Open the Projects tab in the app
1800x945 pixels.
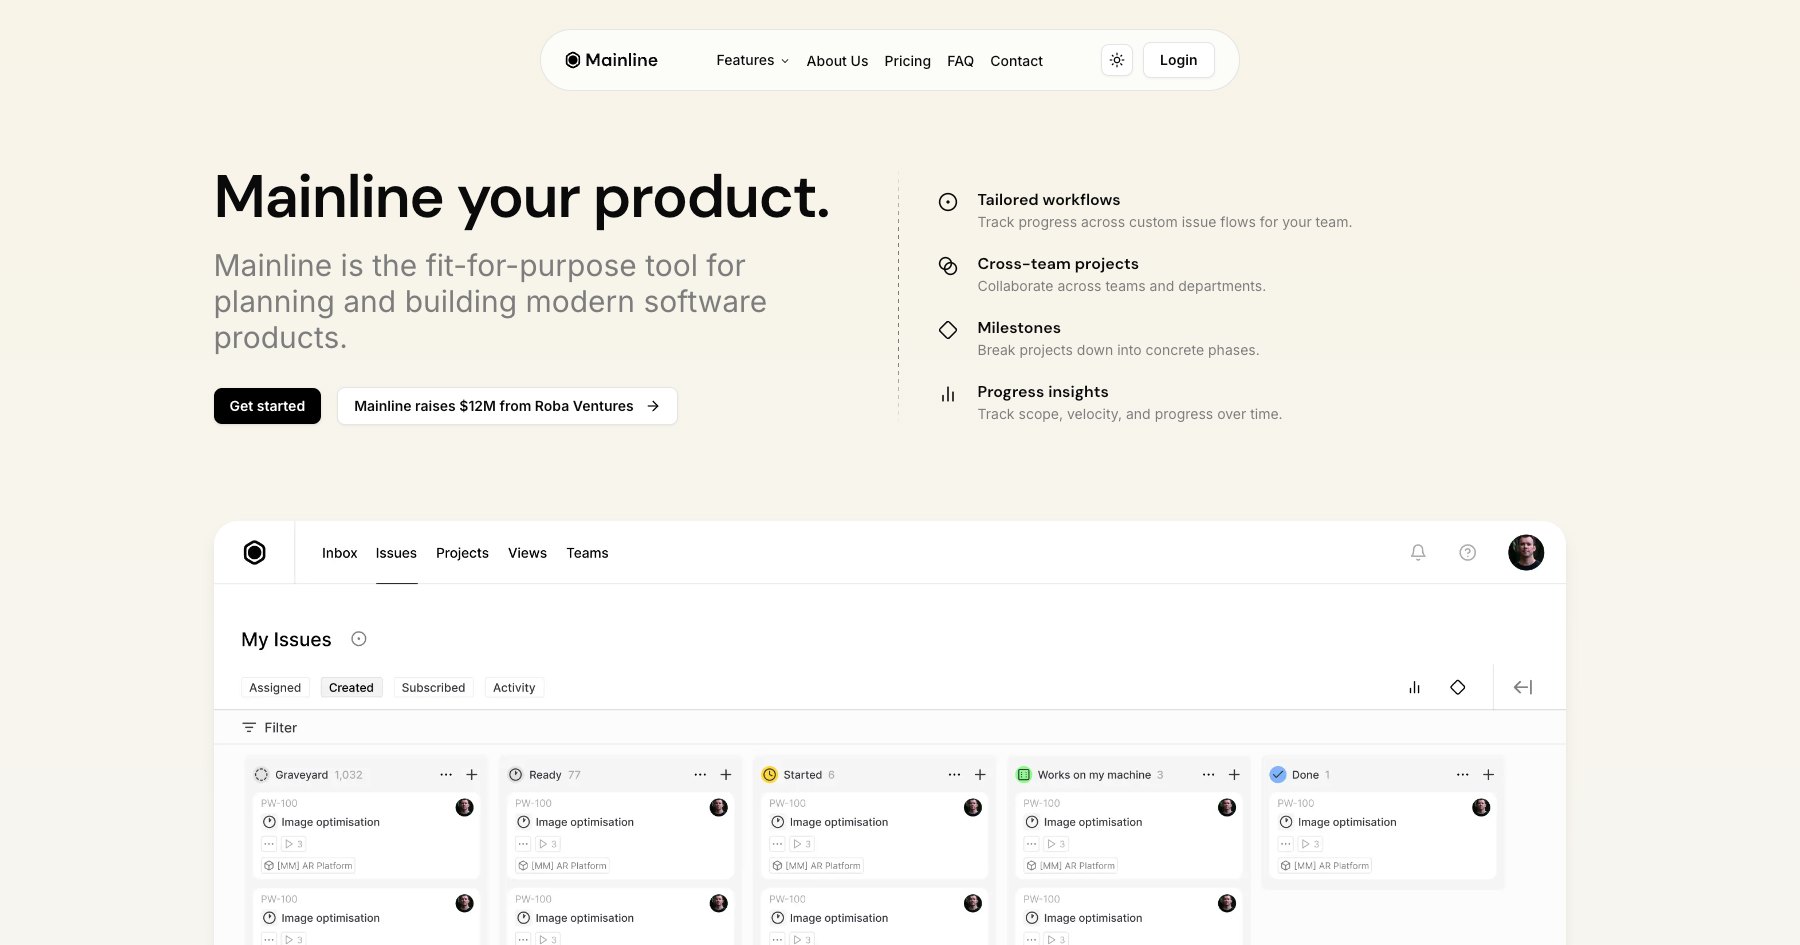(x=462, y=552)
